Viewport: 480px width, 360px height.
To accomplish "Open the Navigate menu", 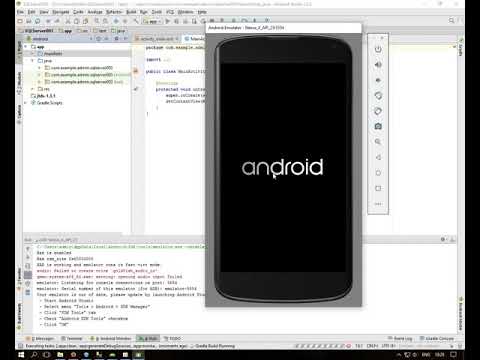I will (x=60, y=12).
